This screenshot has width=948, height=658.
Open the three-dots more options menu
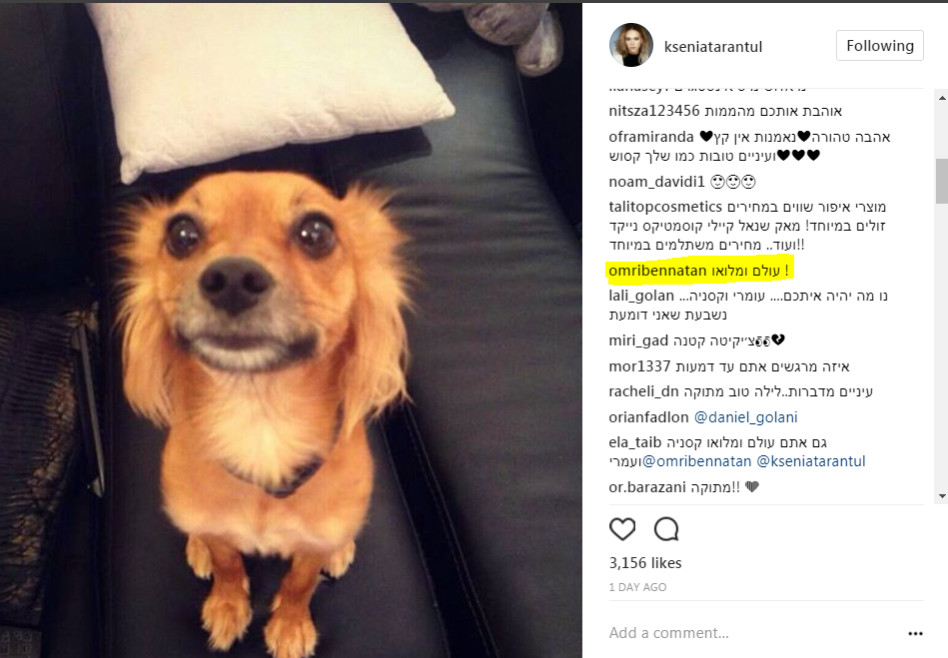point(915,633)
